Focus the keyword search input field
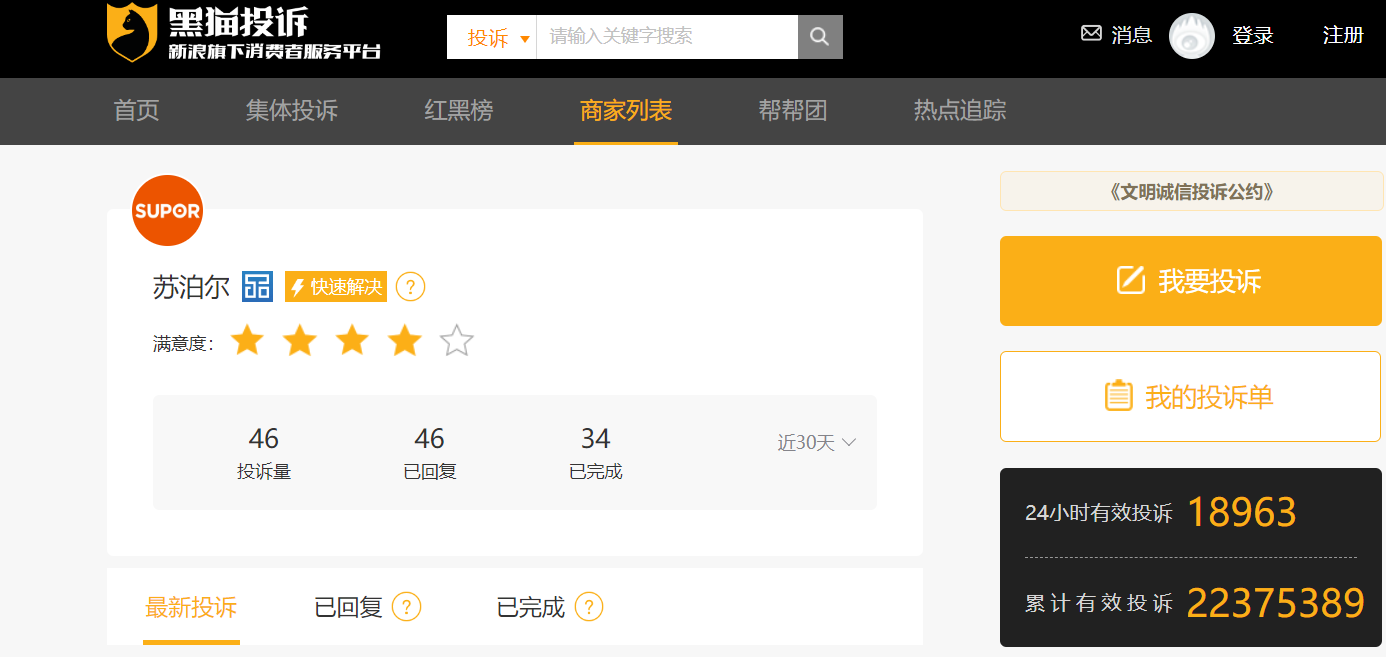Viewport: 1386px width, 657px height. [x=667, y=37]
